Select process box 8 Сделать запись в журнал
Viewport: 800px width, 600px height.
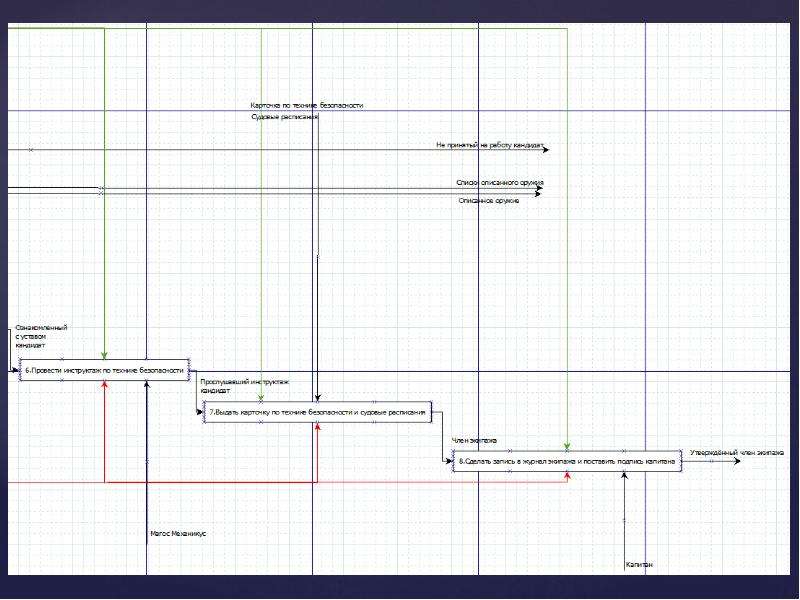[x=567, y=461]
